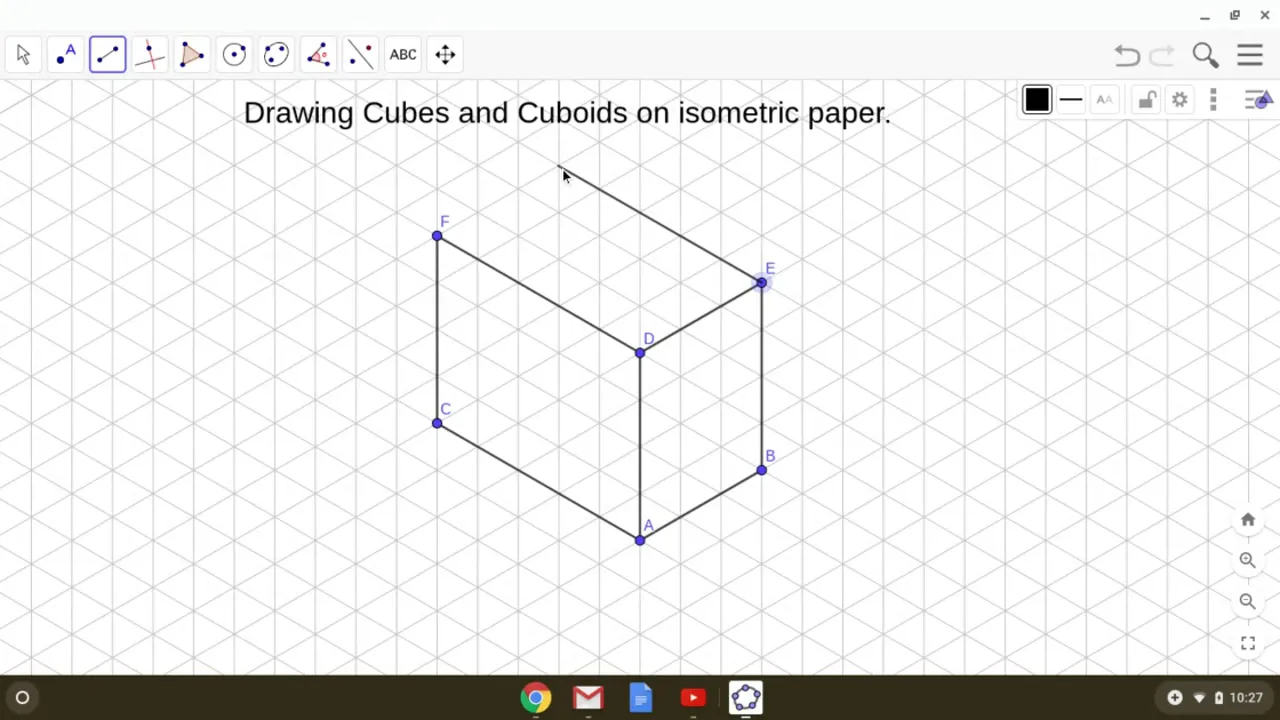Toggle fullscreen mode icon
Image resolution: width=1280 pixels, height=720 pixels.
click(x=1248, y=644)
